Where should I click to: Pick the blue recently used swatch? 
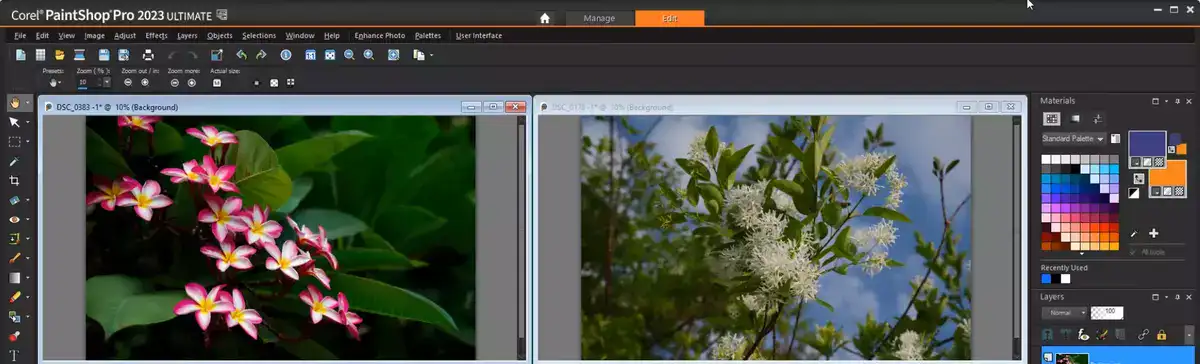[x=1046, y=279]
